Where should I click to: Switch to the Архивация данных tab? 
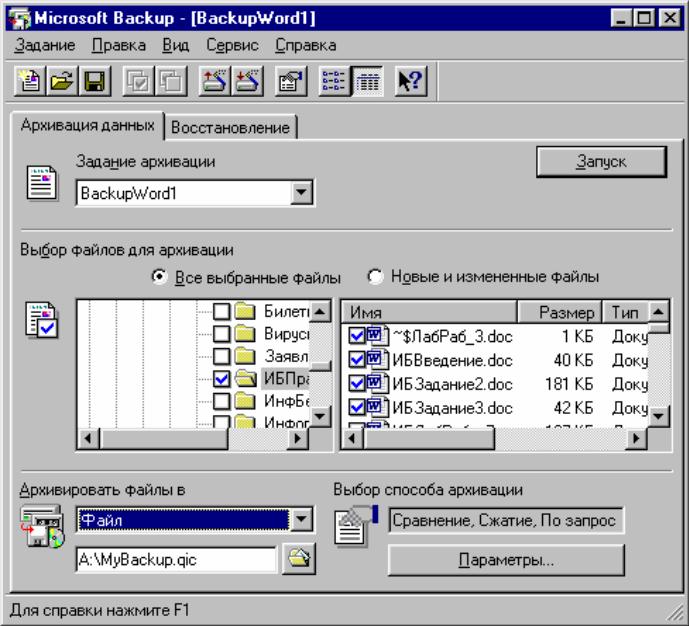[87, 126]
